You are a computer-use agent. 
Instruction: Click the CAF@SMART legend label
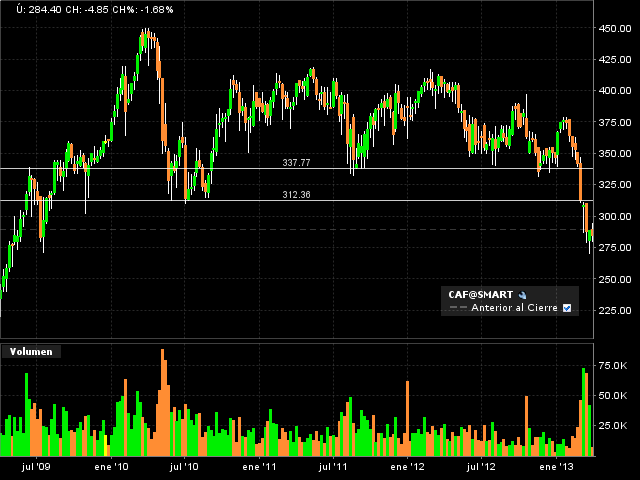[480, 295]
